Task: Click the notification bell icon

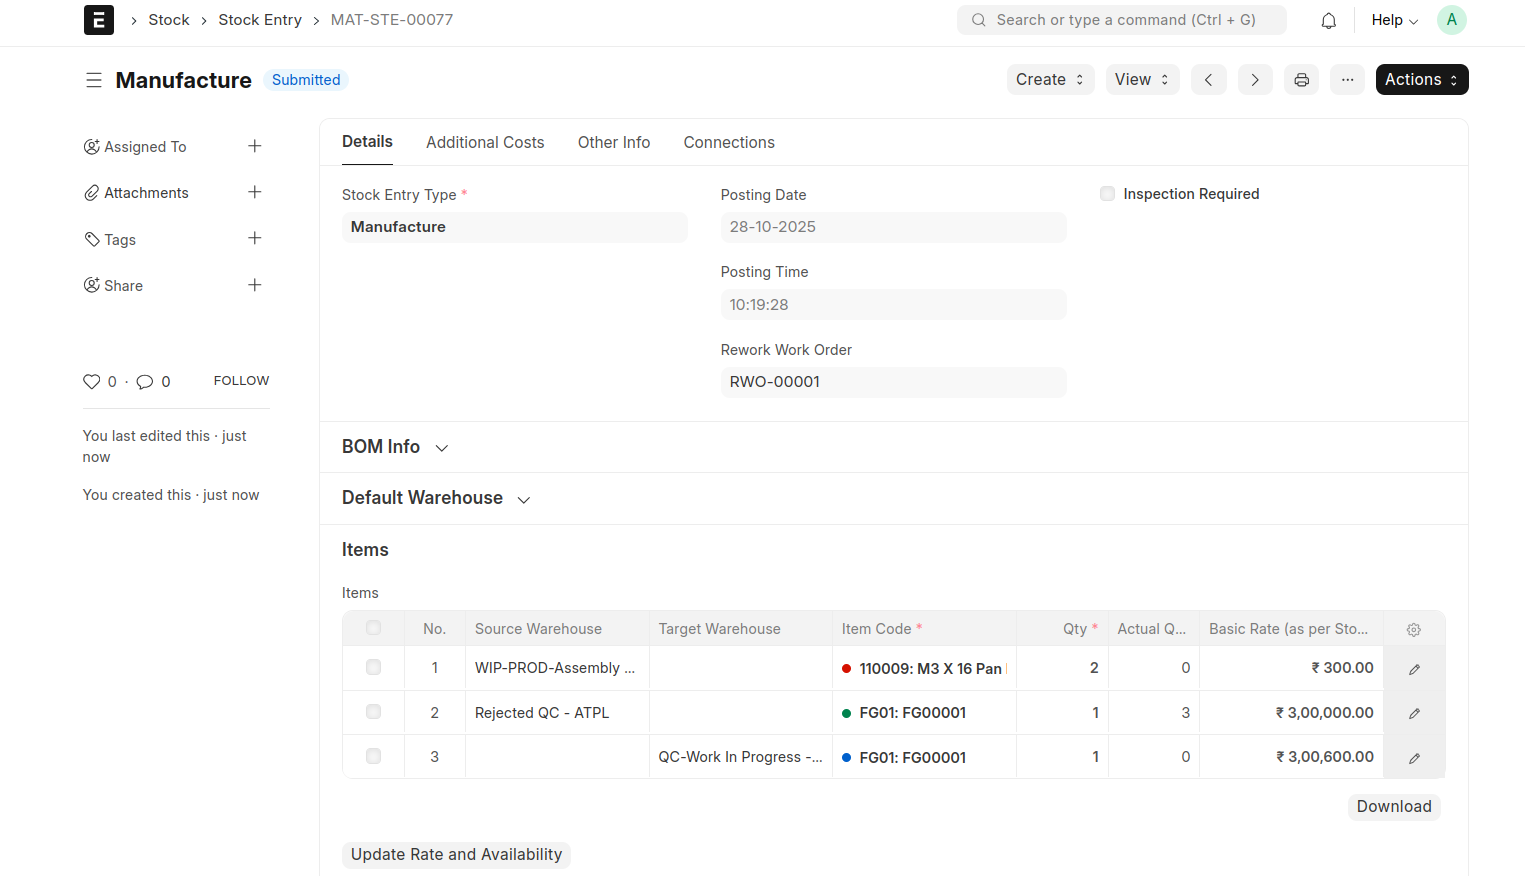Action: (x=1328, y=21)
